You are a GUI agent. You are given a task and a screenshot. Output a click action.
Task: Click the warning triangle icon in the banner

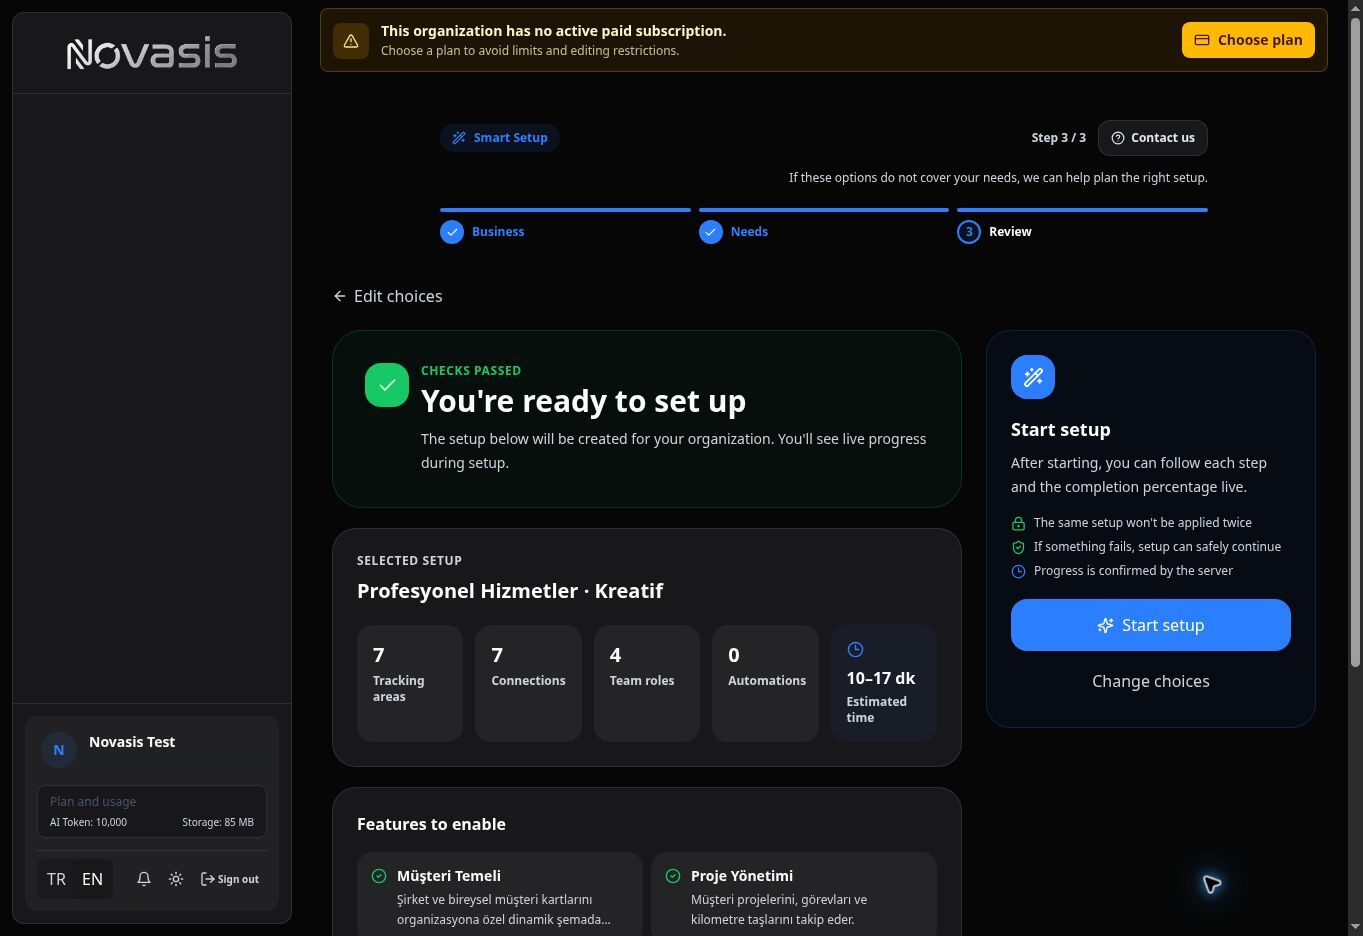351,41
